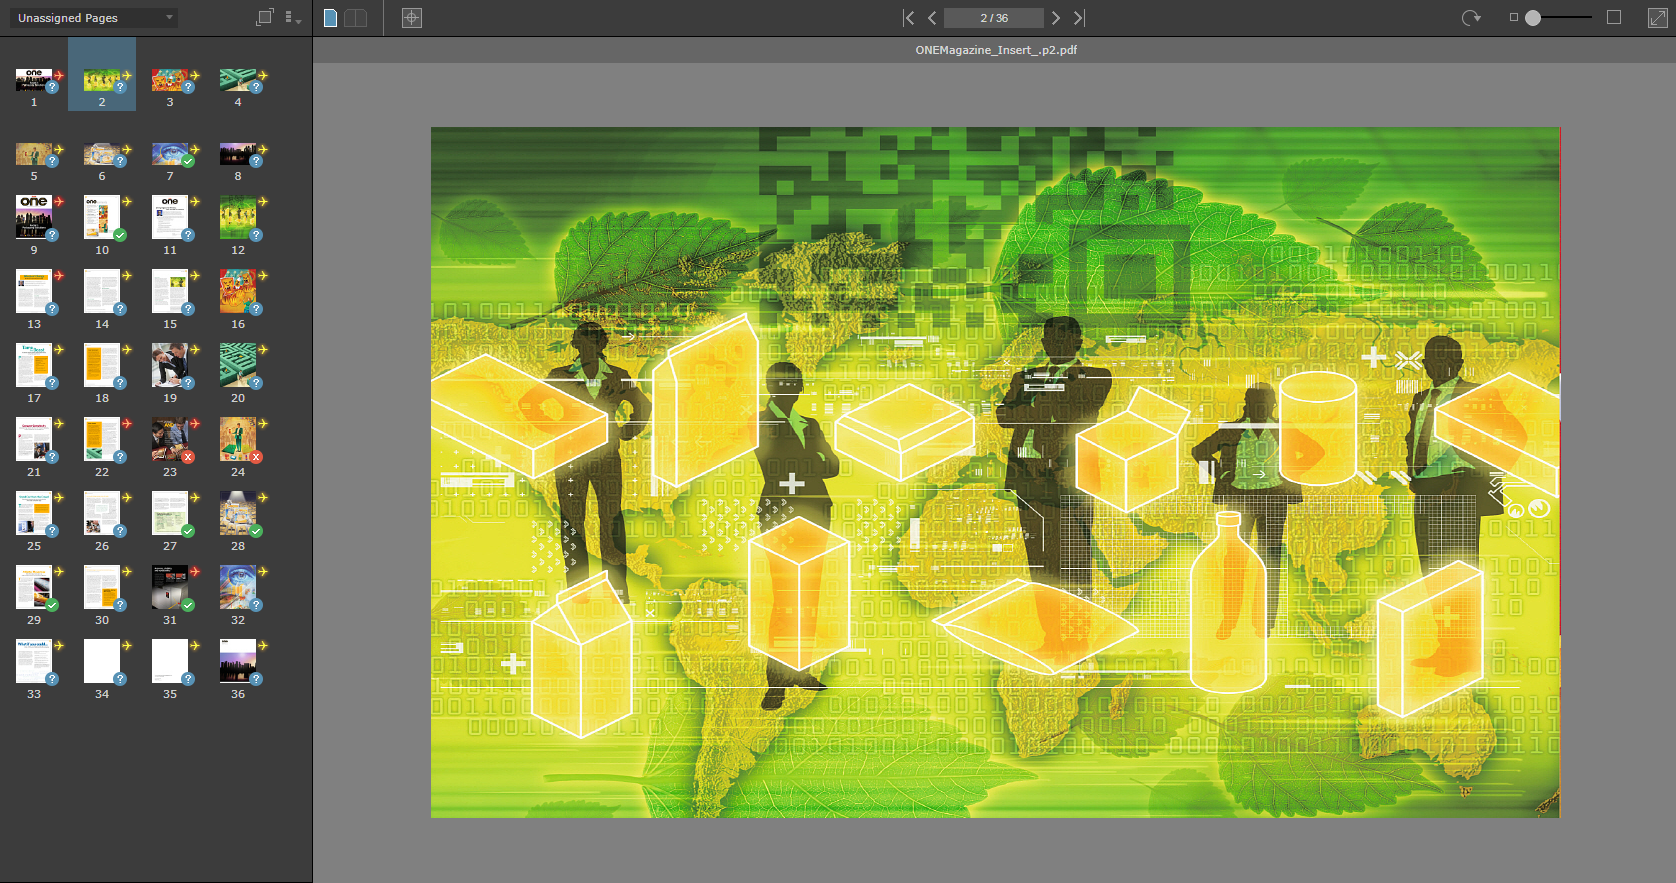Go to the previous page

pos(932,18)
